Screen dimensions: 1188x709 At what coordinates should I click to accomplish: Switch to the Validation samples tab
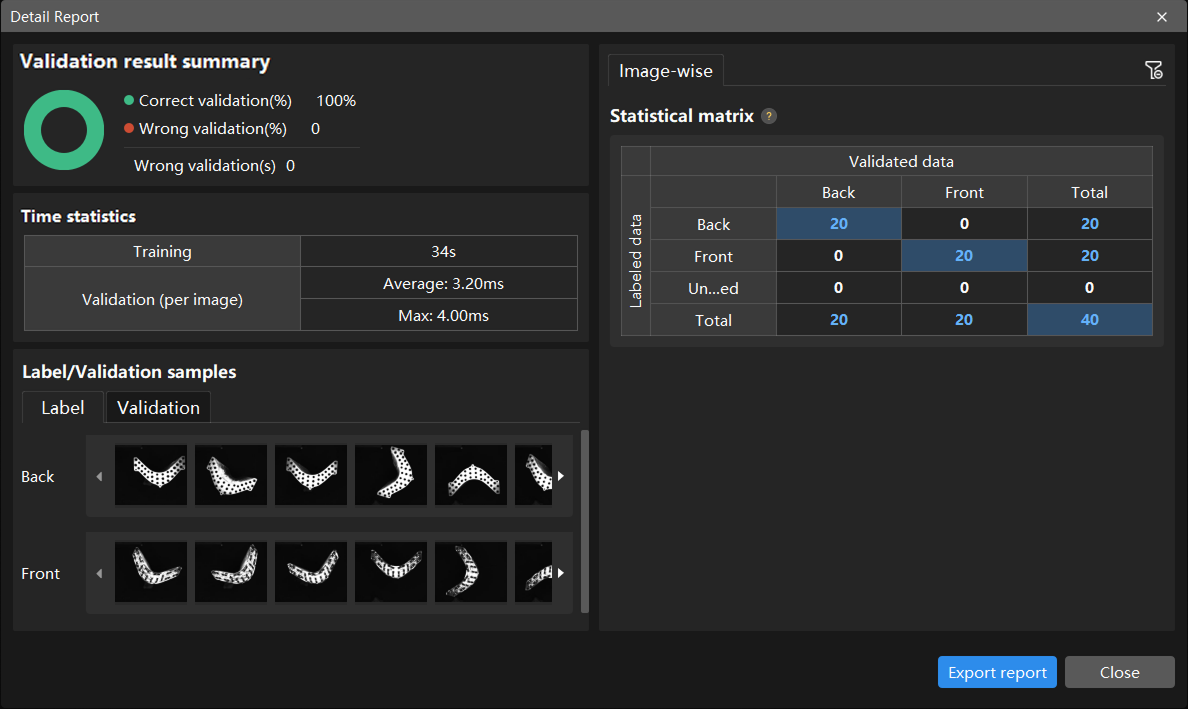(158, 408)
